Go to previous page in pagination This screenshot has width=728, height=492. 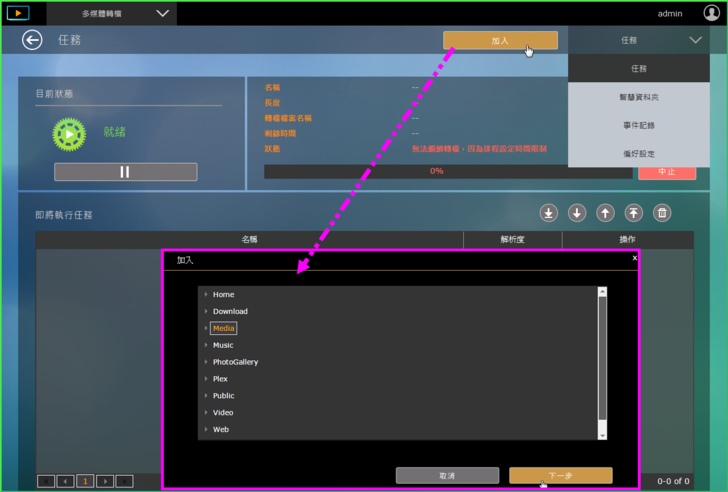(65, 481)
